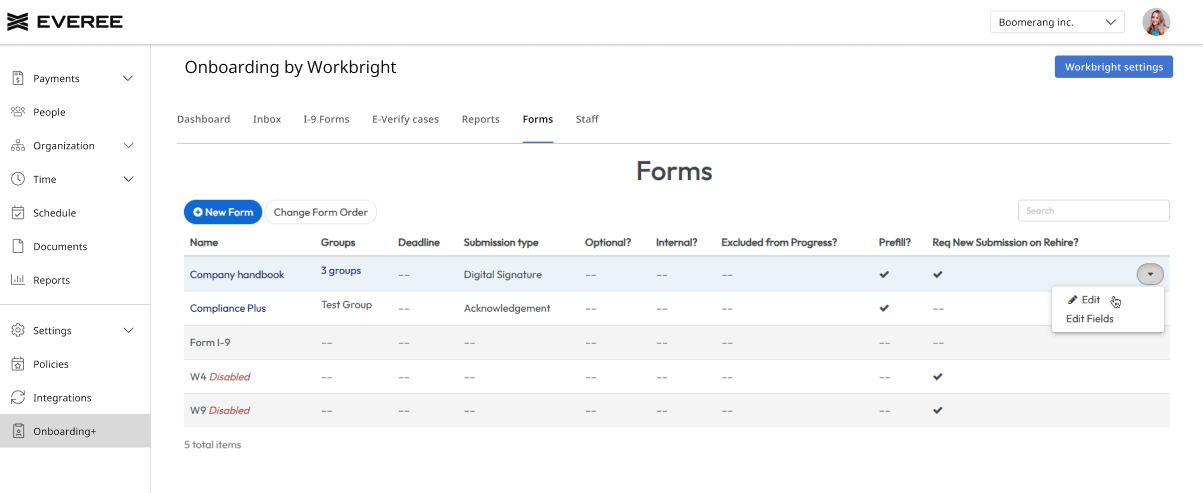Click the Payments sidebar icon
The image size is (1203, 493).
coord(18,78)
